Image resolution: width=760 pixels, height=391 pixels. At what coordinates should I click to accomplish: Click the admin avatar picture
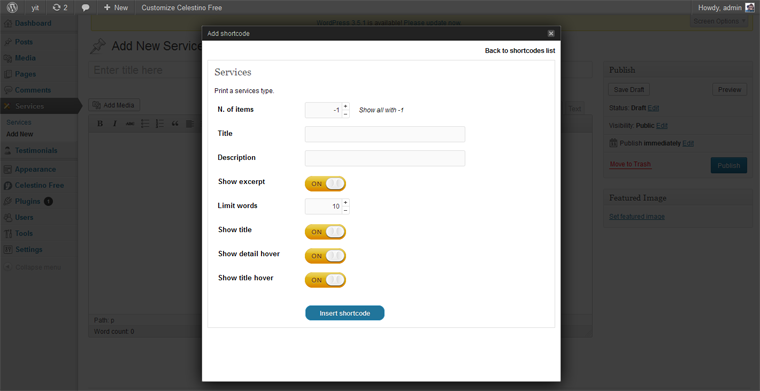pyautogui.click(x=750, y=7)
